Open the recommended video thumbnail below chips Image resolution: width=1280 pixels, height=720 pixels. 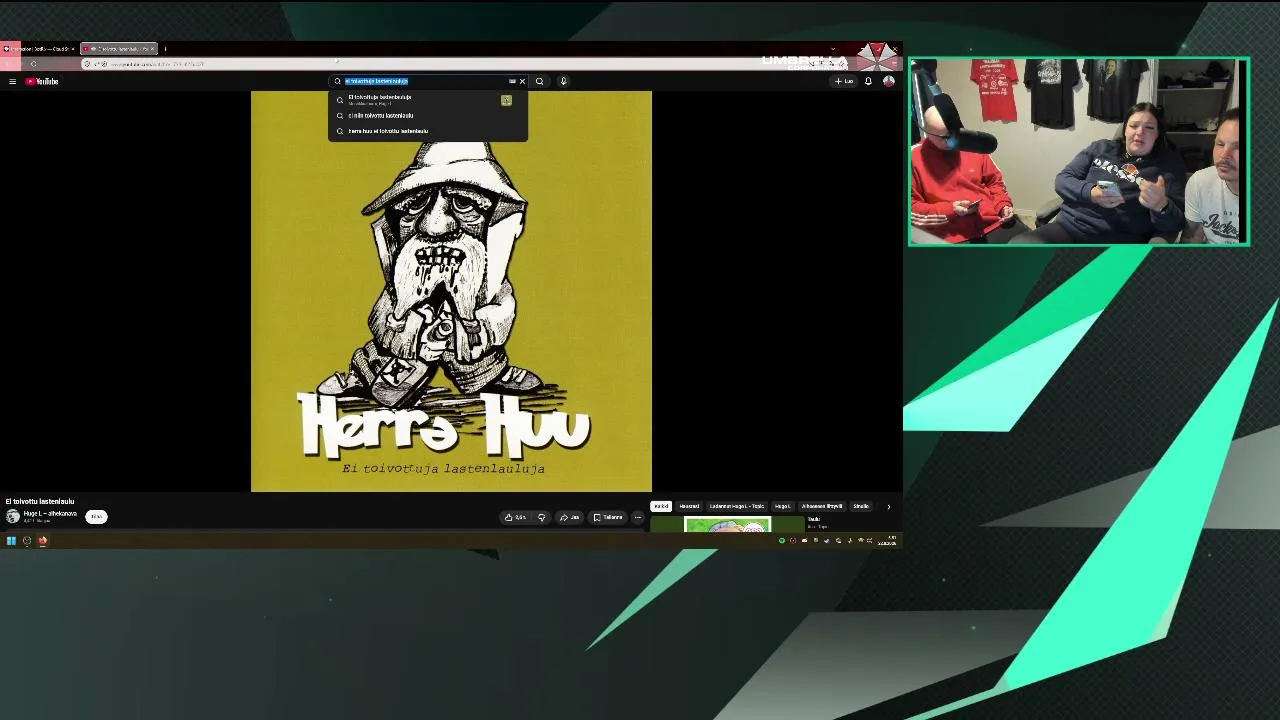pos(728,524)
